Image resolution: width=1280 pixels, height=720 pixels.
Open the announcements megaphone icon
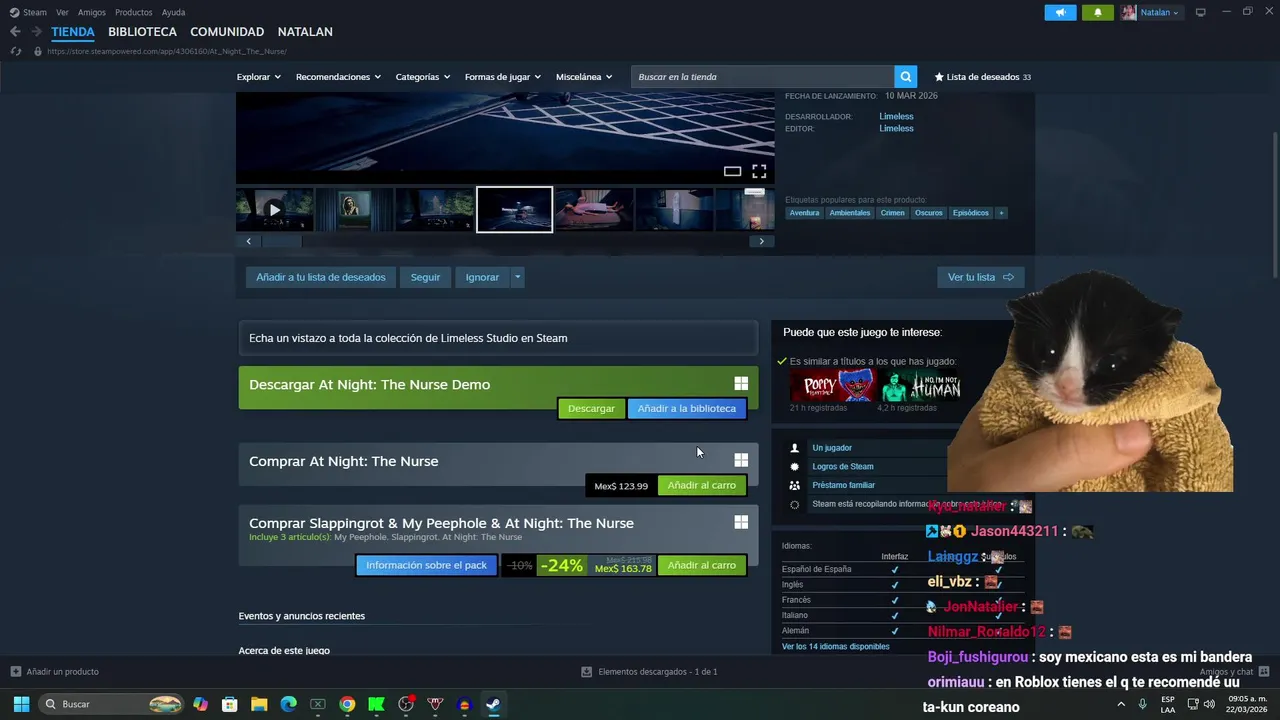click(x=1060, y=12)
